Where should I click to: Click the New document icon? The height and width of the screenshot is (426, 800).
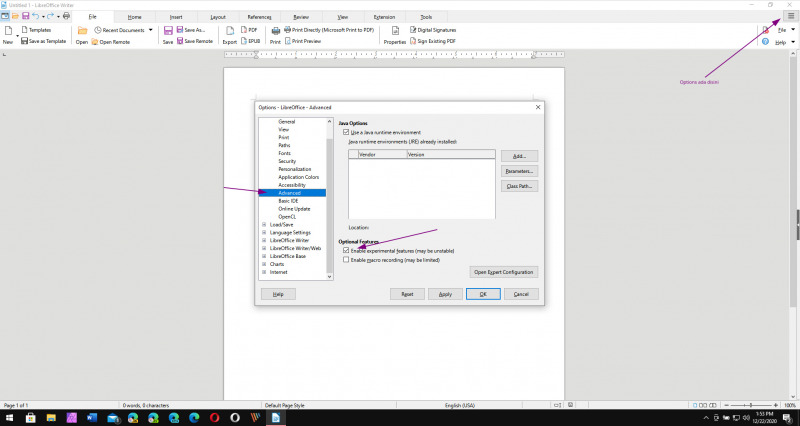[x=7, y=31]
